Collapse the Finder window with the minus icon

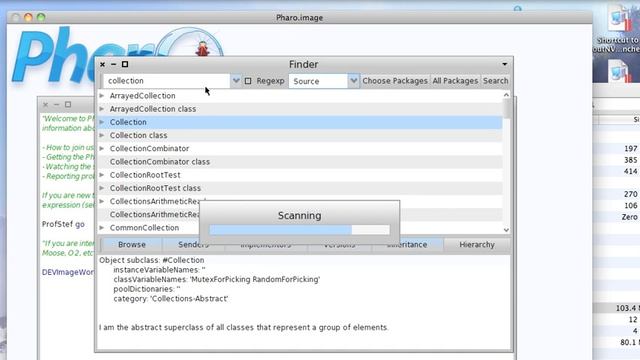pos(113,64)
